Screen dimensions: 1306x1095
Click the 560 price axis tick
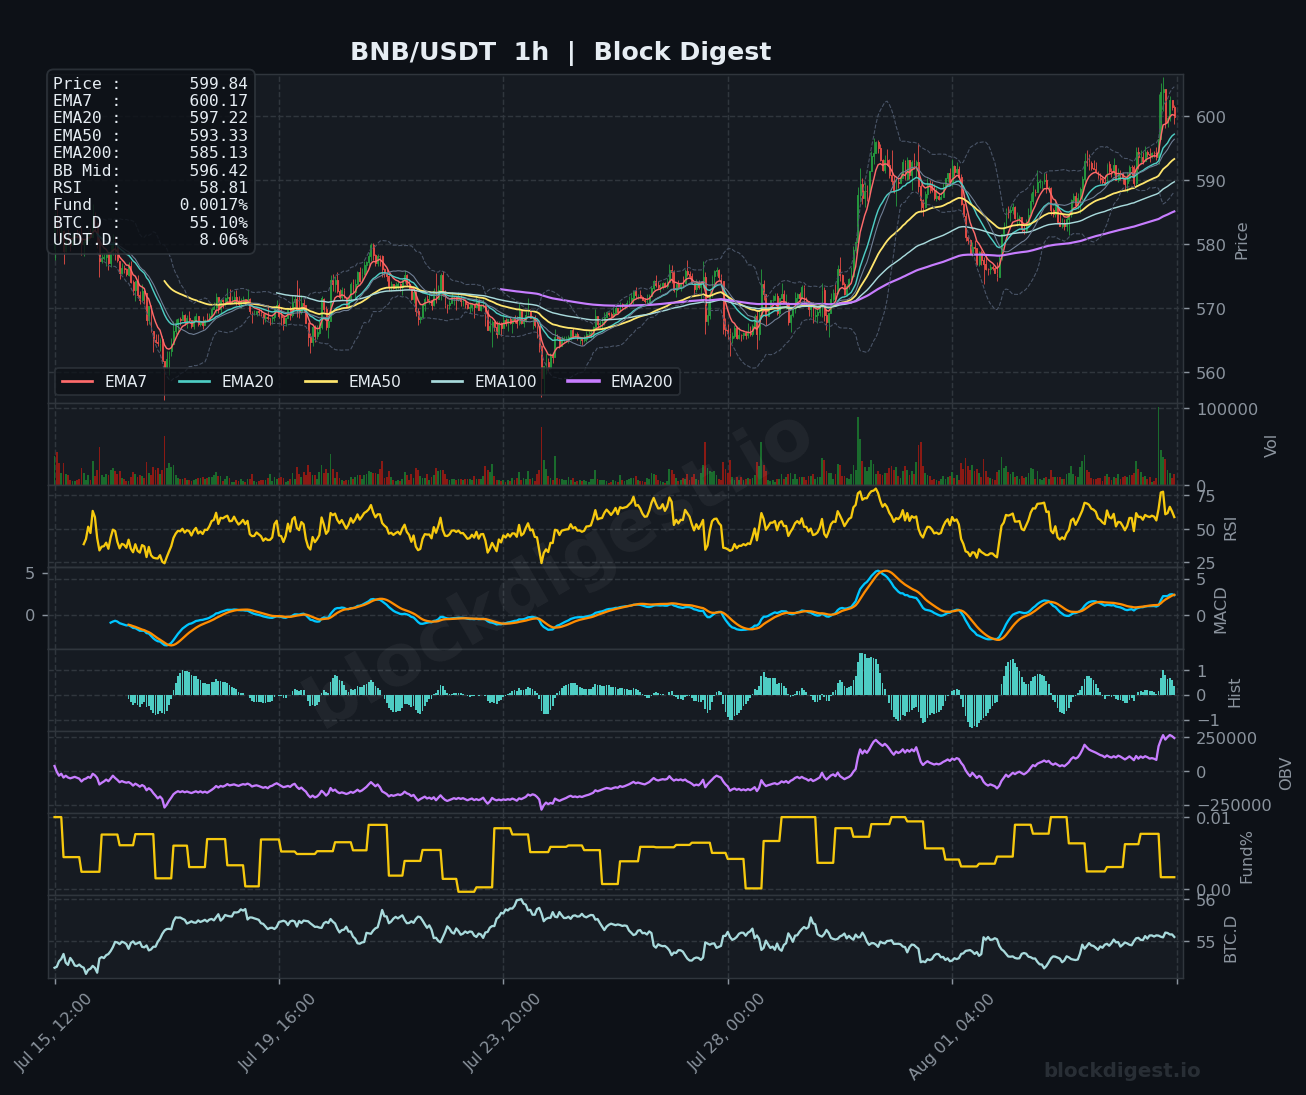coord(1211,373)
